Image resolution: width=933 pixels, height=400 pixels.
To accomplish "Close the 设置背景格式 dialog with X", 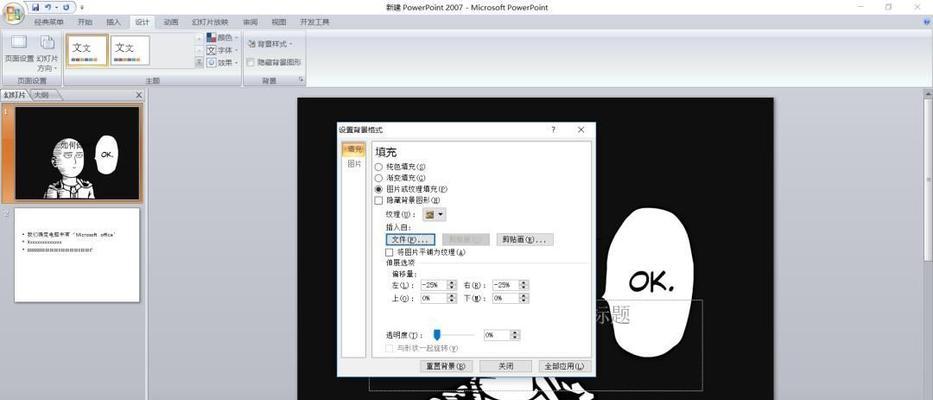I will click(581, 130).
